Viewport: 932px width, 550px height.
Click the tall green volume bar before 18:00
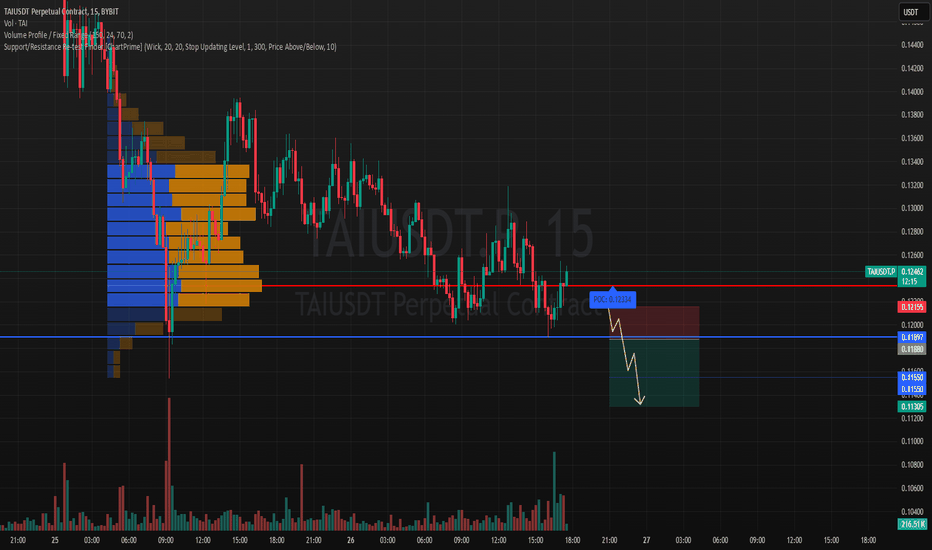[554, 491]
